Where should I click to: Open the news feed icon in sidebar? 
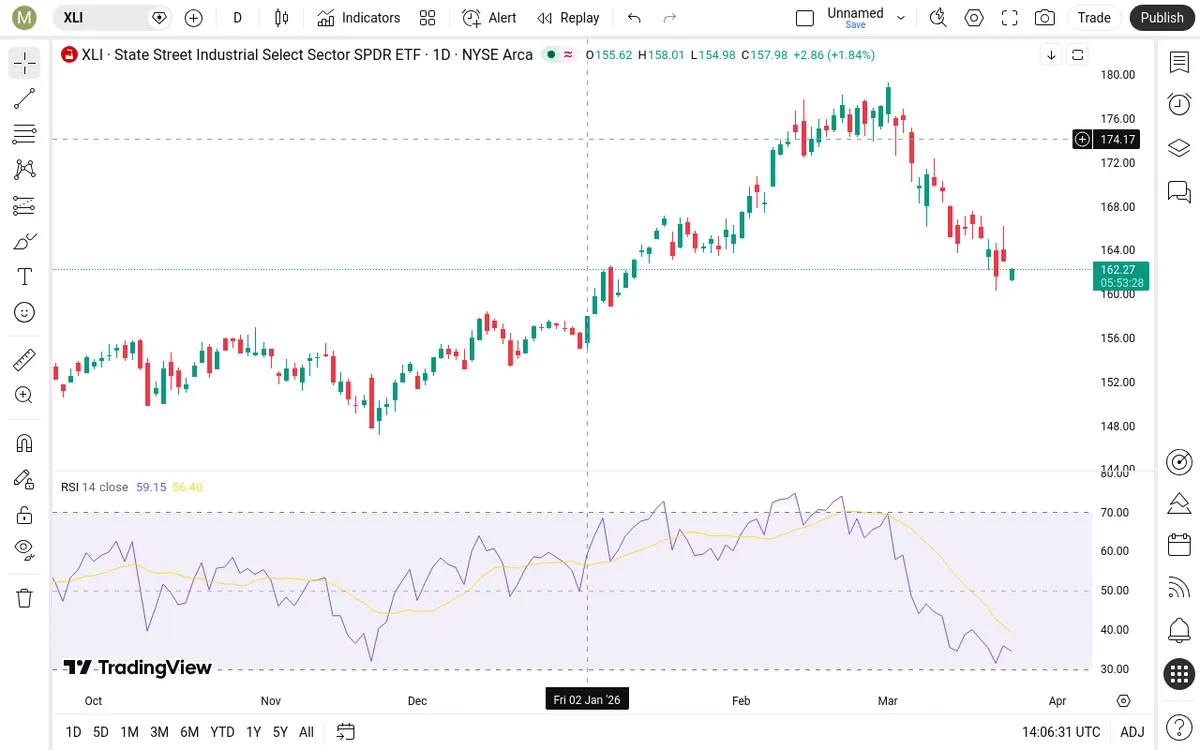pyautogui.click(x=1179, y=588)
